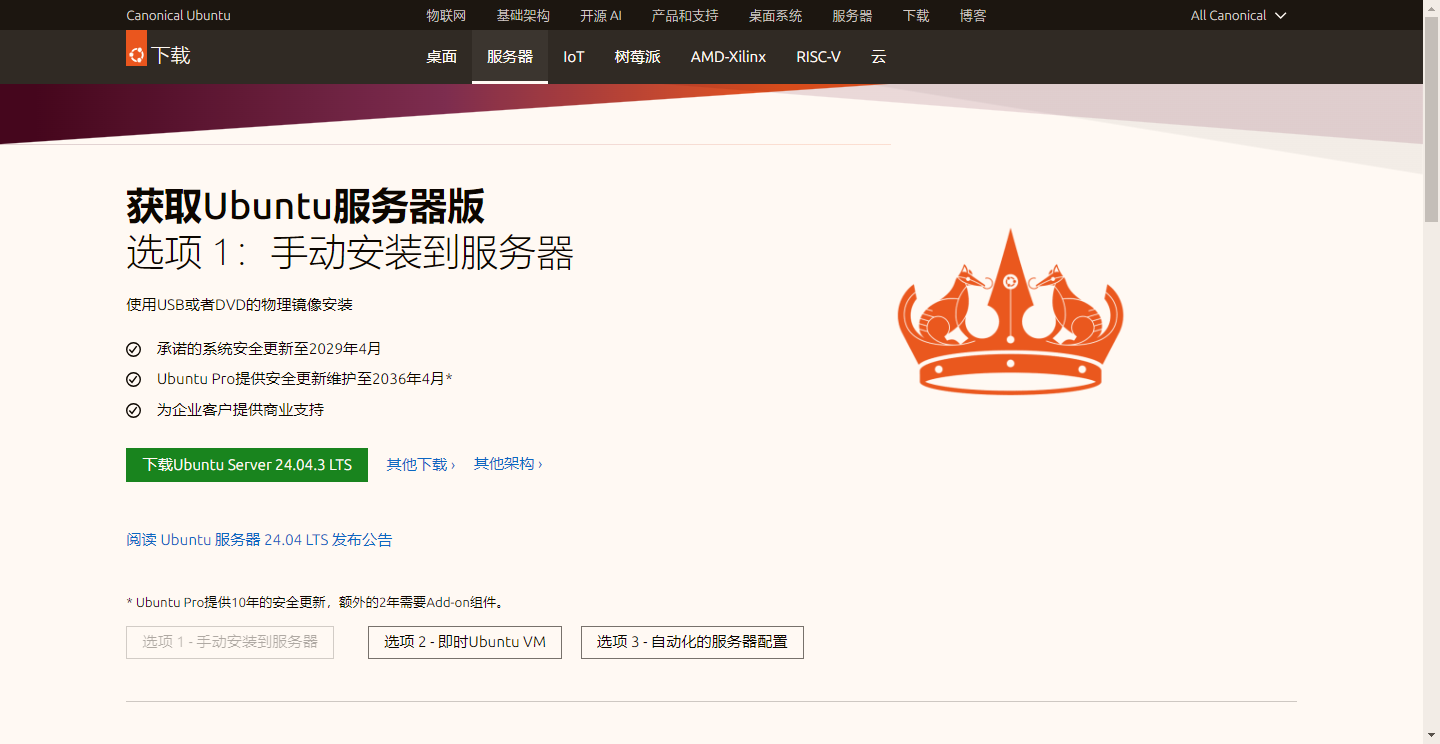Open the 其他架构 link

click(x=508, y=464)
